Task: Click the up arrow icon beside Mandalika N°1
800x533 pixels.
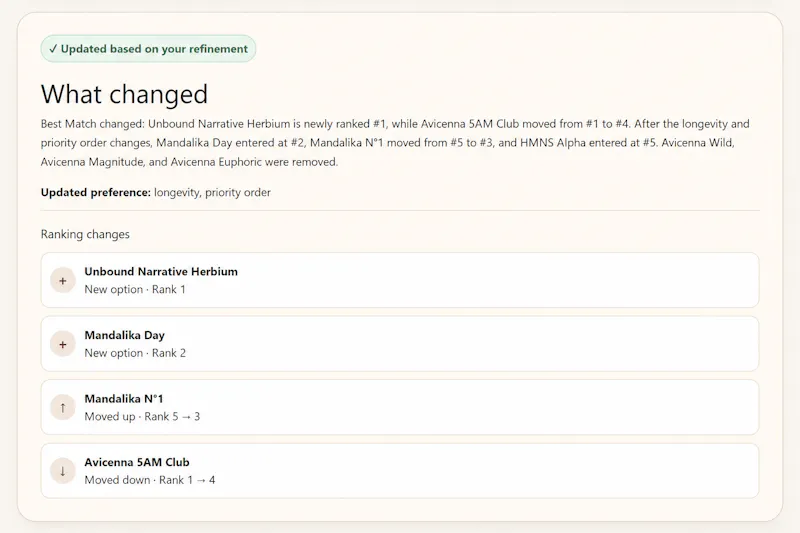Action: point(63,408)
